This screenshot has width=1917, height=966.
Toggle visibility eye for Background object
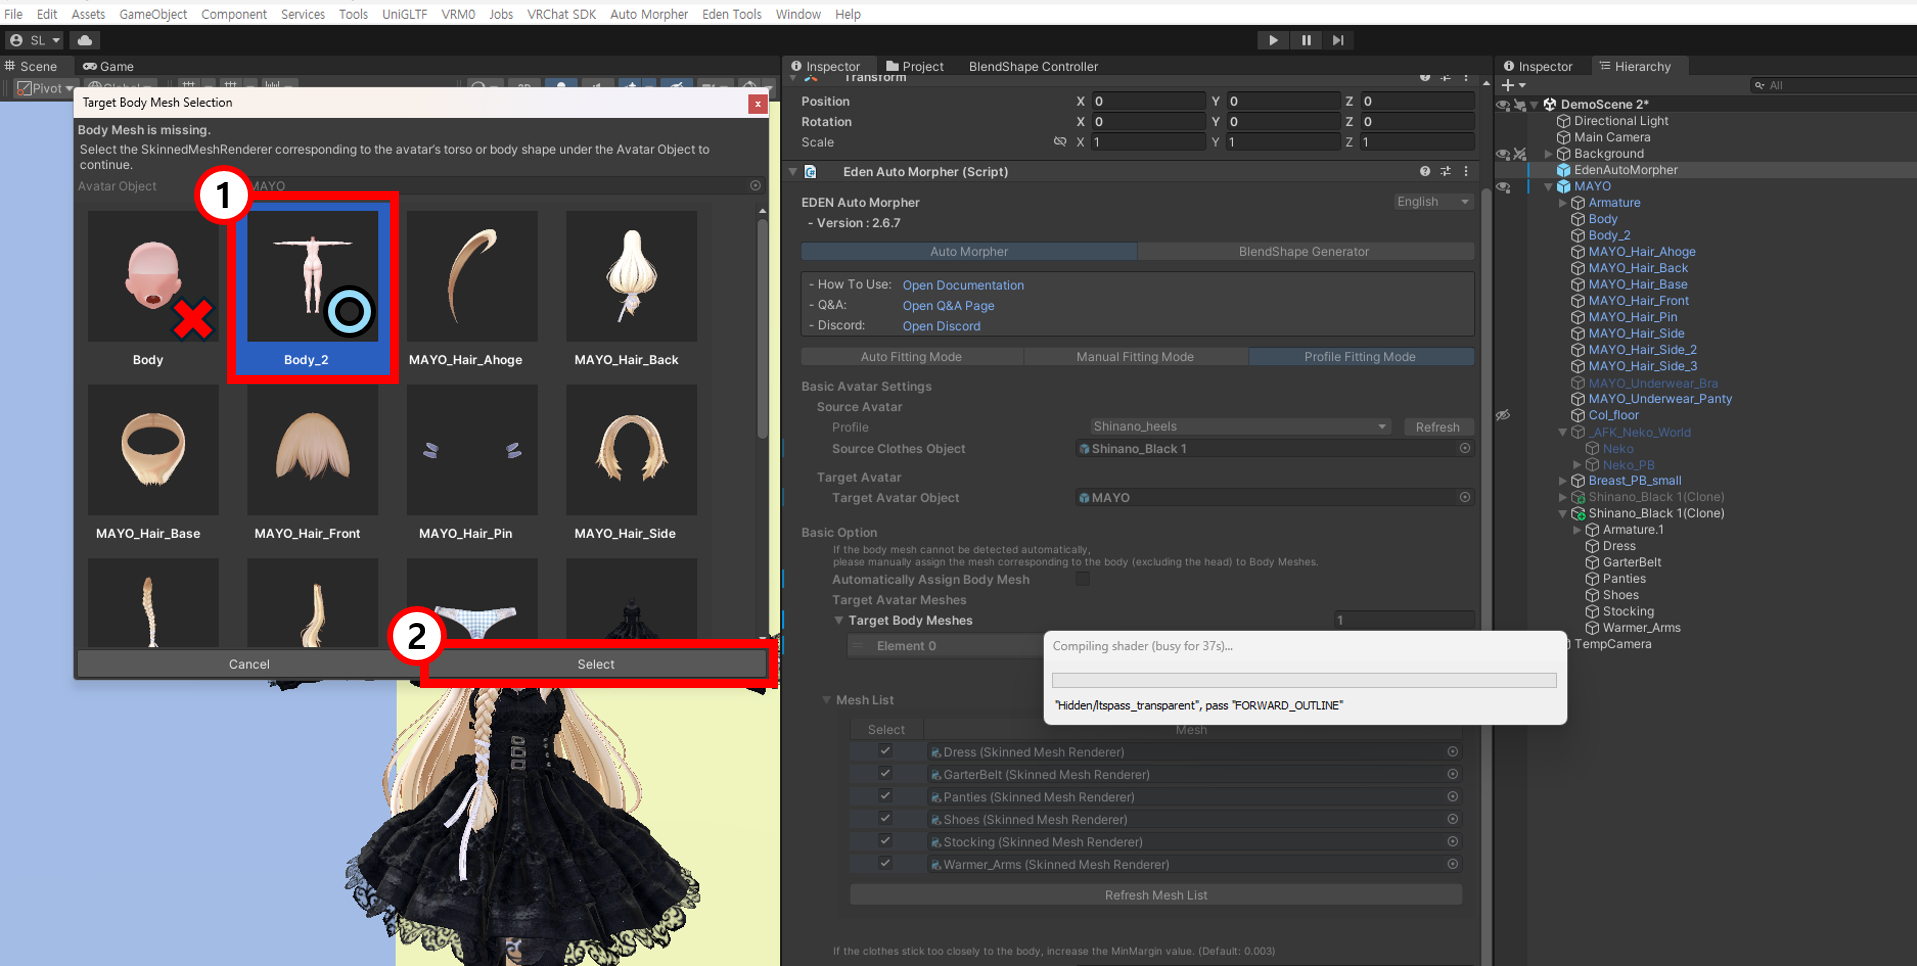(x=1503, y=154)
